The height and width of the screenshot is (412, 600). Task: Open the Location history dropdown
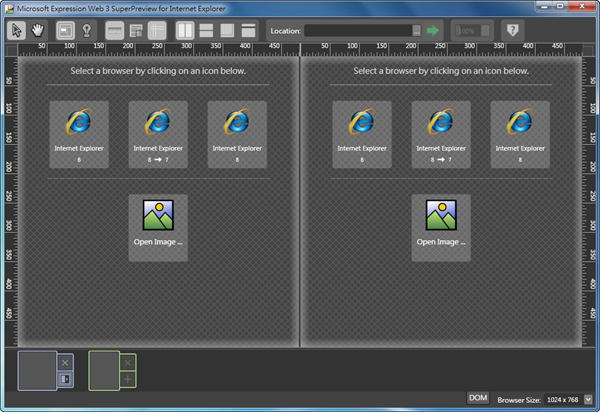(x=417, y=31)
